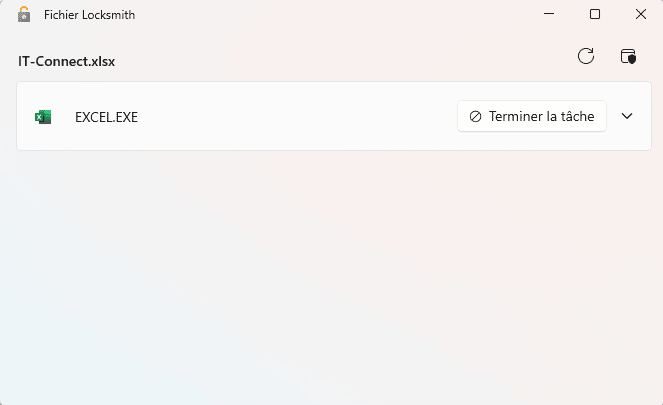Image resolution: width=663 pixels, height=405 pixels.
Task: Click the restart as administrator shield icon
Action: (628, 56)
